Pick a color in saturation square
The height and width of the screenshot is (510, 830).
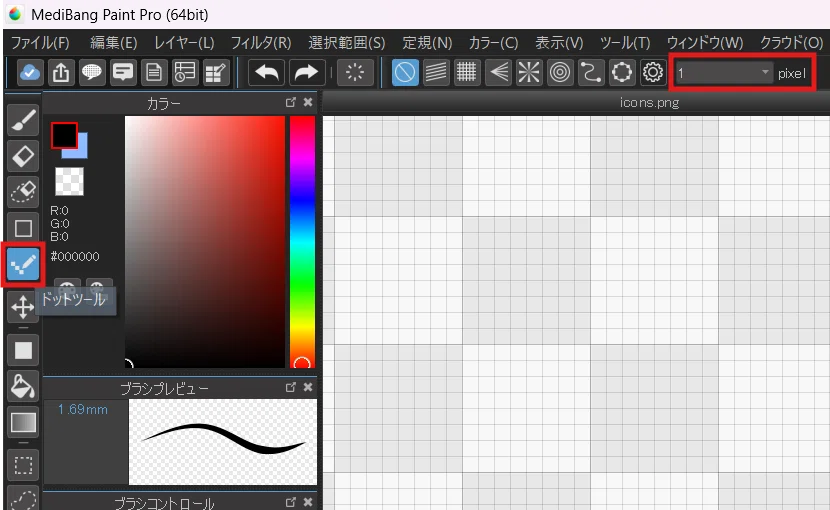pyautogui.click(x=205, y=241)
